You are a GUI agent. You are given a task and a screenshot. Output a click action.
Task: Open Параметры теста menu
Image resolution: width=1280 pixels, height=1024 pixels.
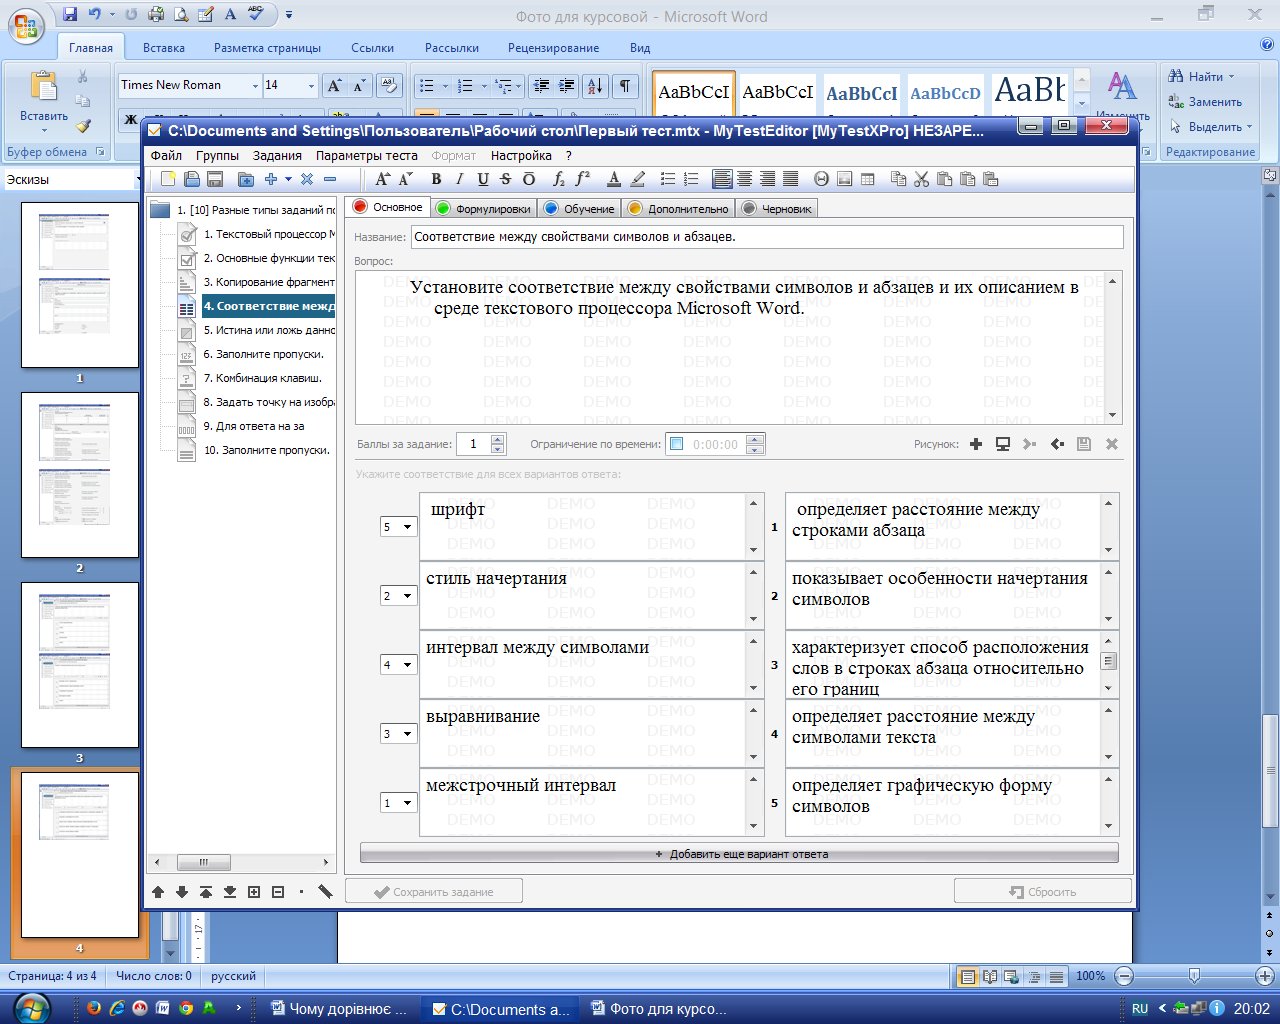(367, 156)
